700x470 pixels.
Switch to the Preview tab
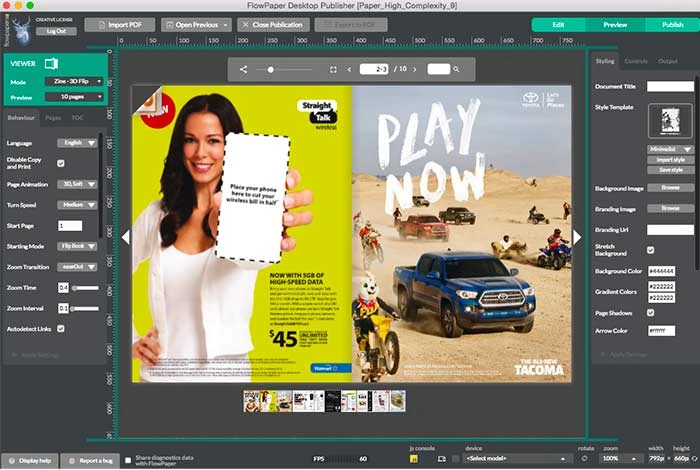click(x=614, y=24)
